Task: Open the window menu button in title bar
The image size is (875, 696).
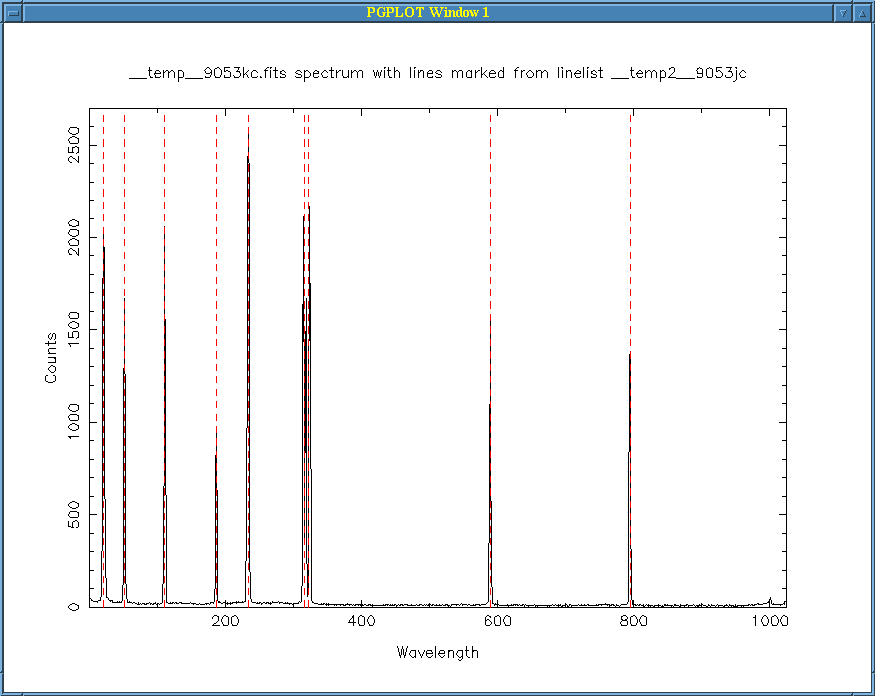Action: pos(13,13)
